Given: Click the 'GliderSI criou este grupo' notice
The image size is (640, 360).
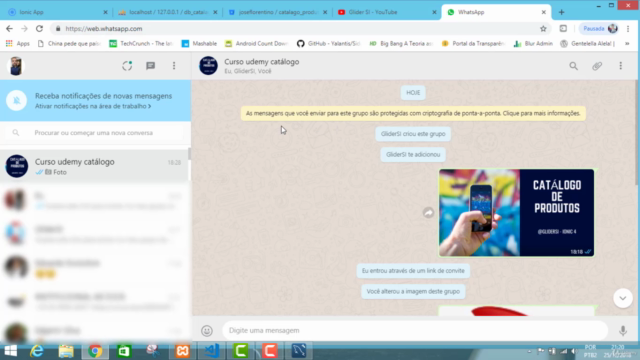Looking at the screenshot, I should pos(413,134).
